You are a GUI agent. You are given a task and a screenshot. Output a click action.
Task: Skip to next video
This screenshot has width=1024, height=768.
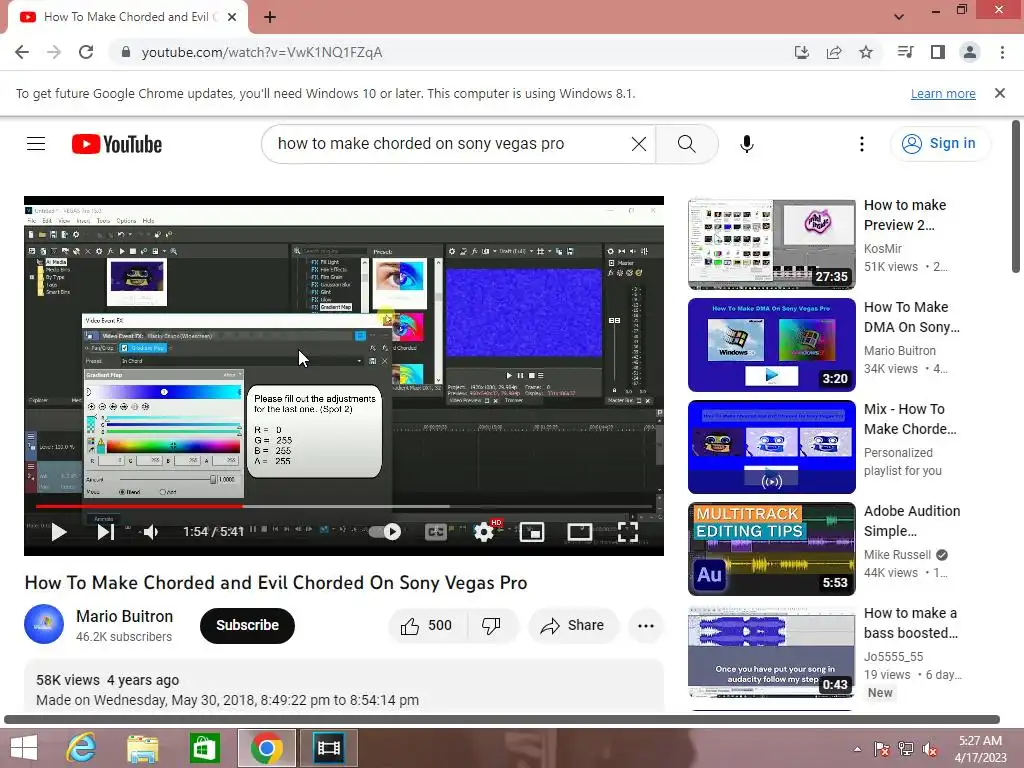(106, 532)
